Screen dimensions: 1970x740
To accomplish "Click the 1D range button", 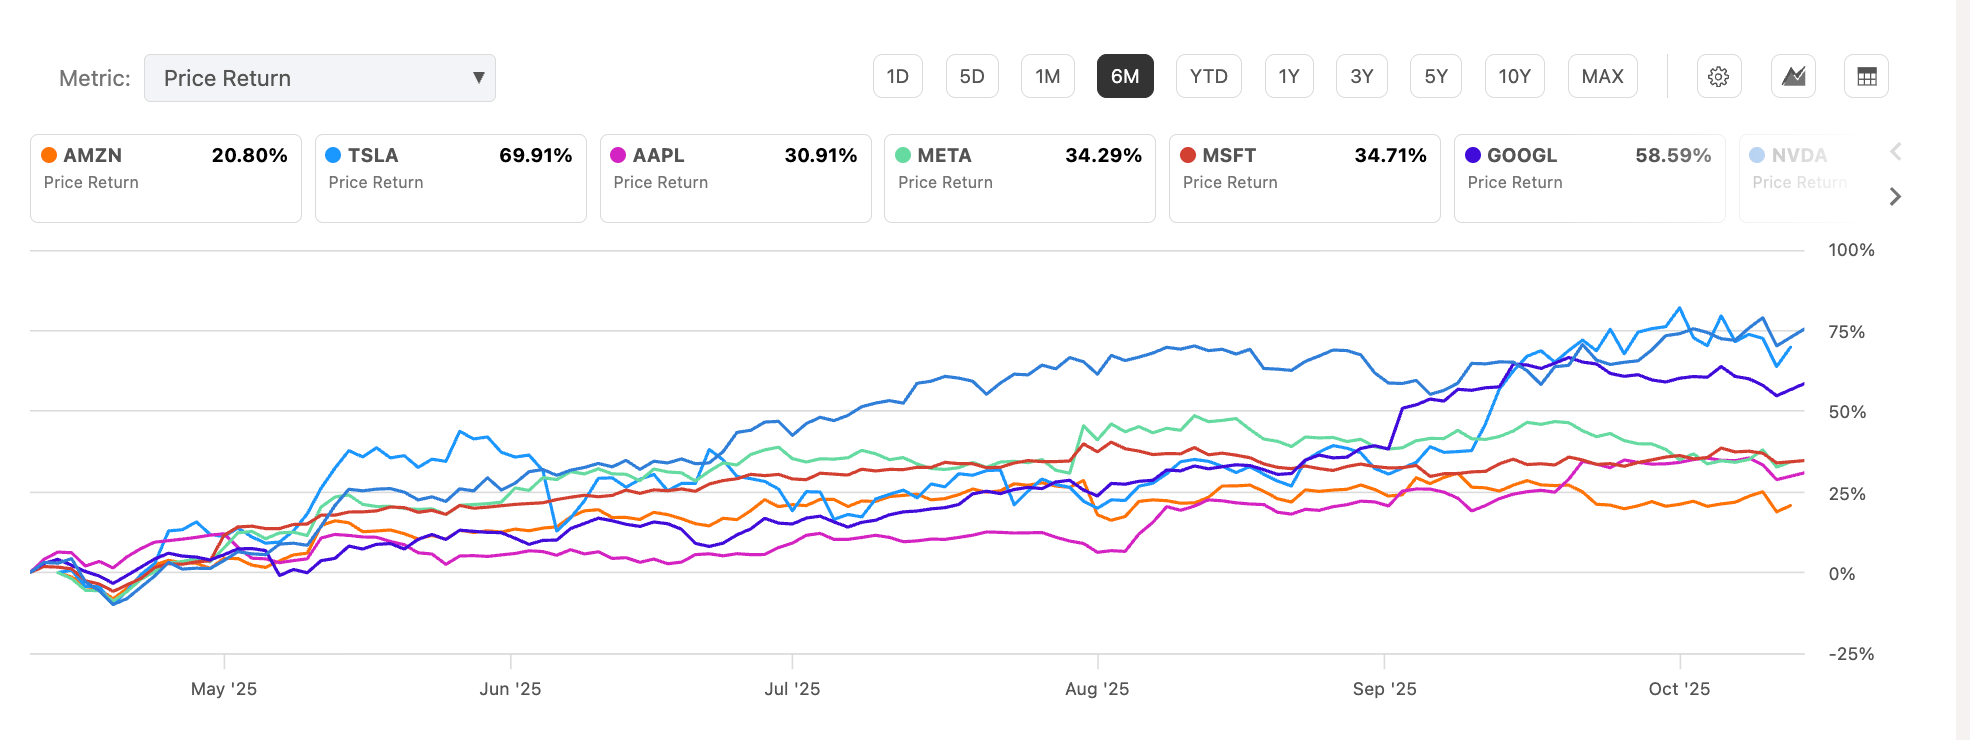I will click(898, 75).
